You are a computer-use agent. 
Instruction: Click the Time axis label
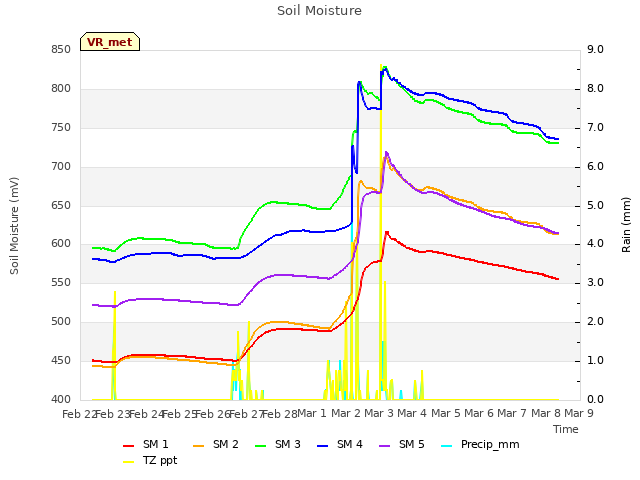[x=566, y=429]
